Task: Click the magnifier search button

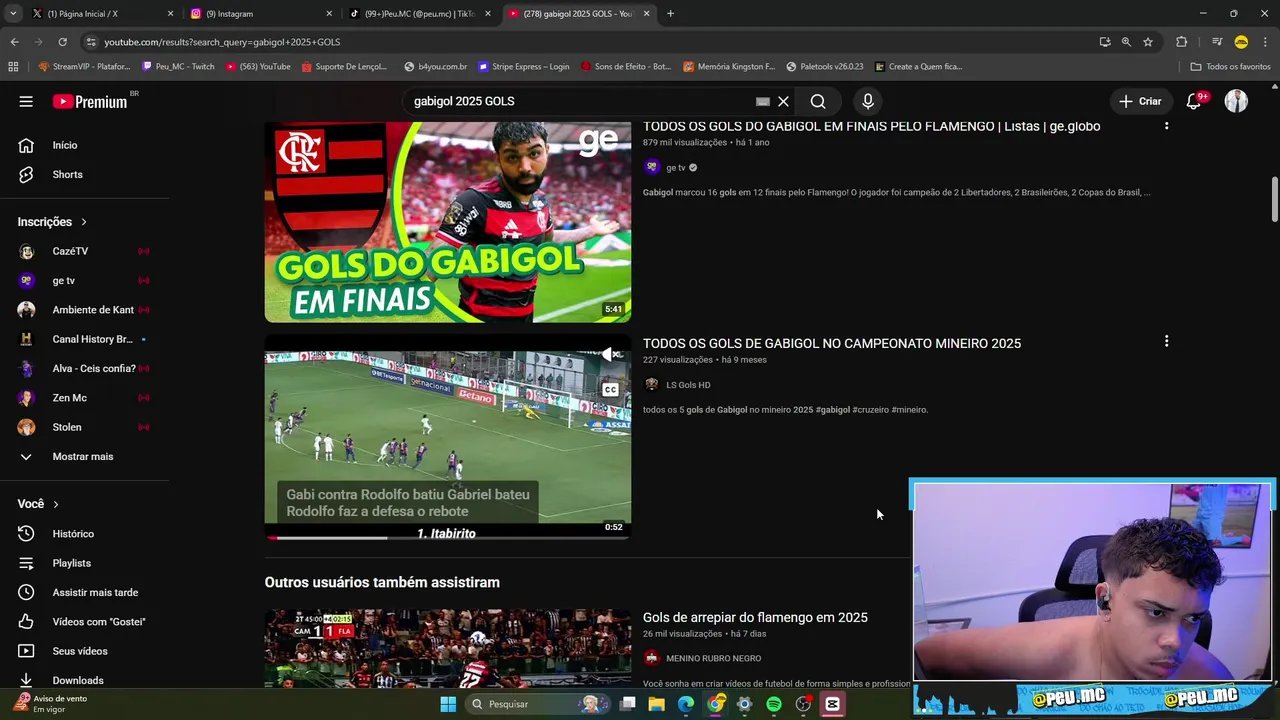Action: (x=818, y=101)
